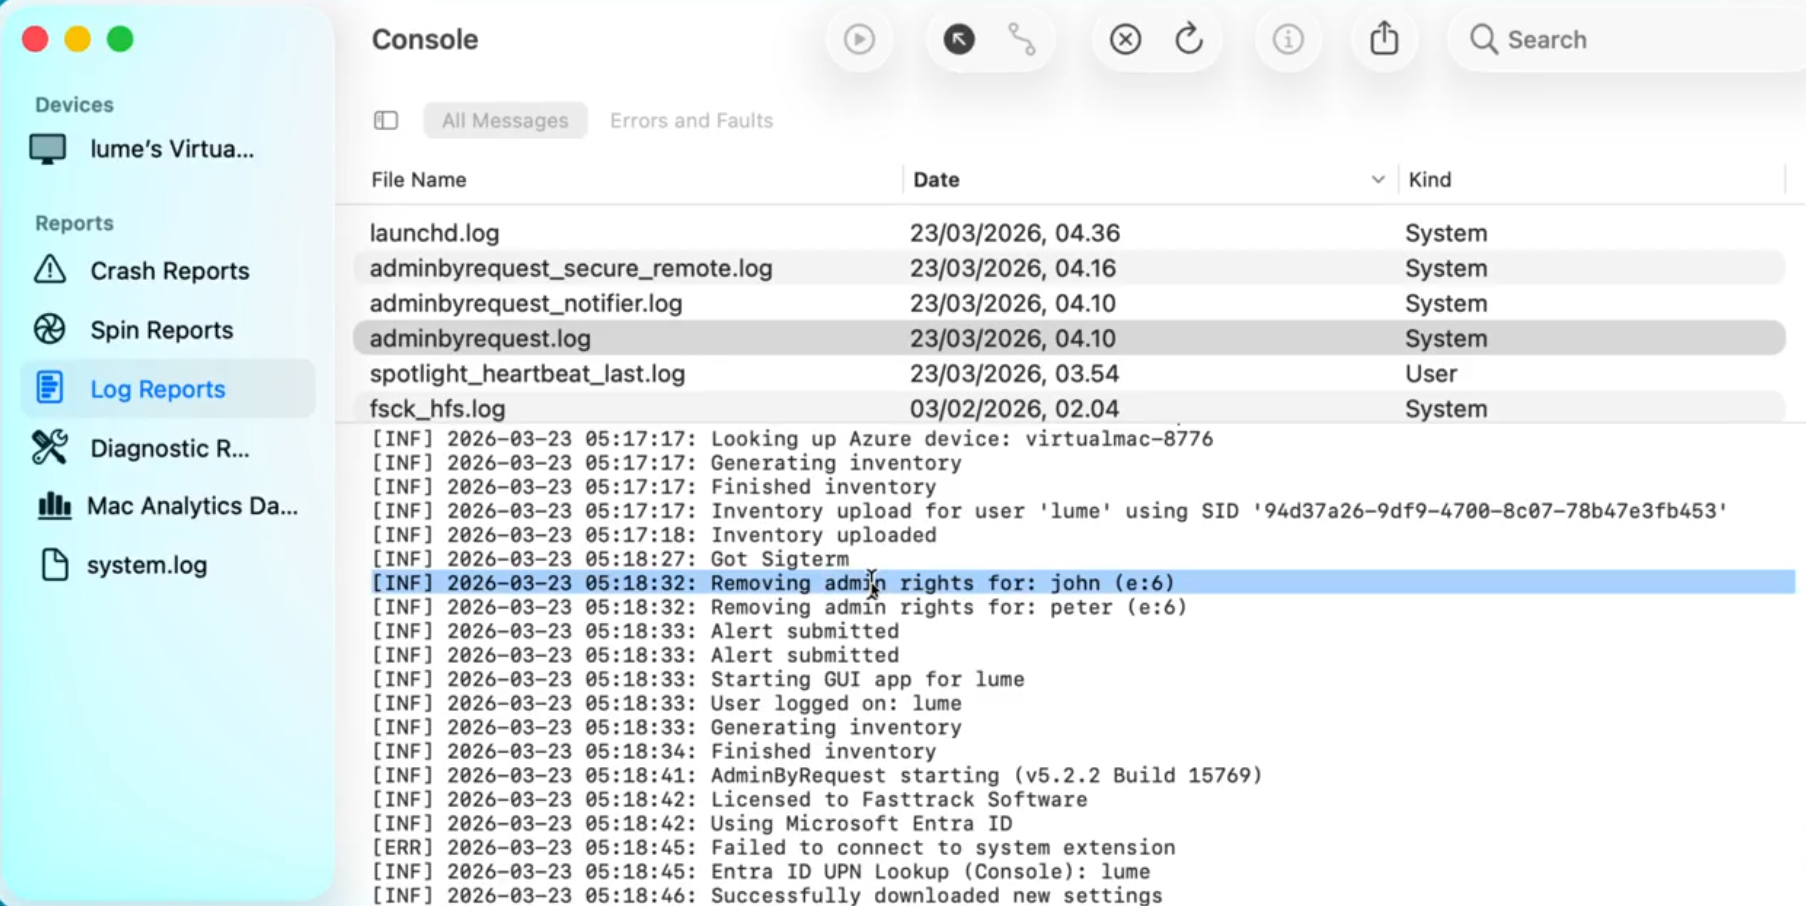Click the Start streaming play button
The width and height of the screenshot is (1806, 906).
click(859, 40)
